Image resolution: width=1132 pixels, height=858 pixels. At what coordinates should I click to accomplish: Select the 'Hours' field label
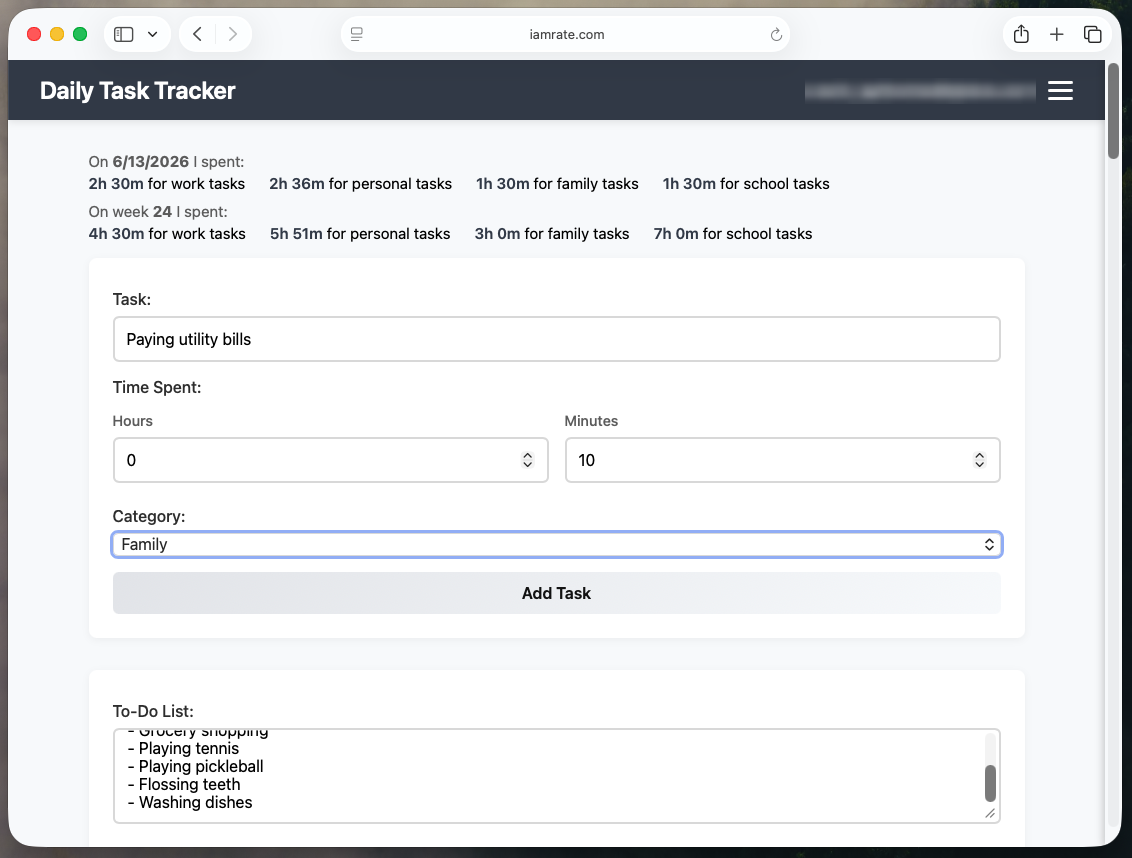[x=133, y=421]
